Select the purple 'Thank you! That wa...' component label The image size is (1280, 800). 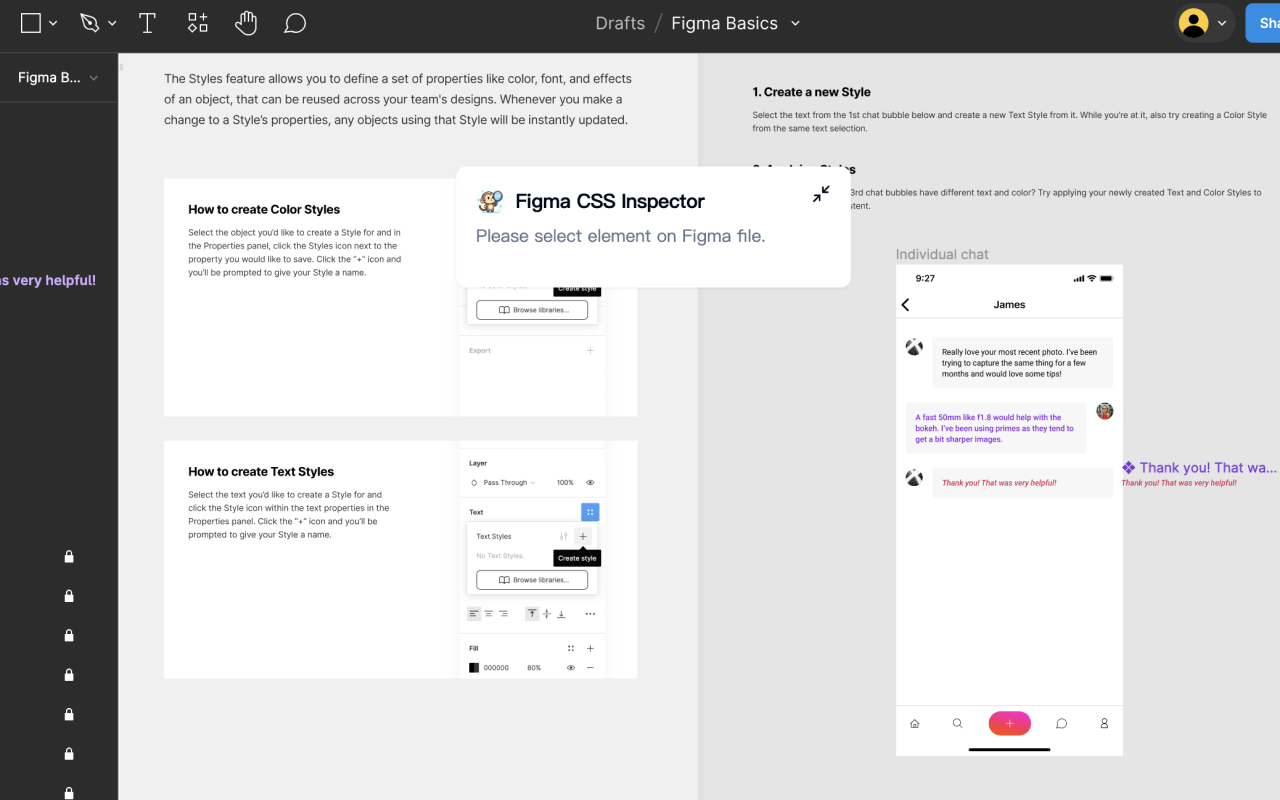1200,467
